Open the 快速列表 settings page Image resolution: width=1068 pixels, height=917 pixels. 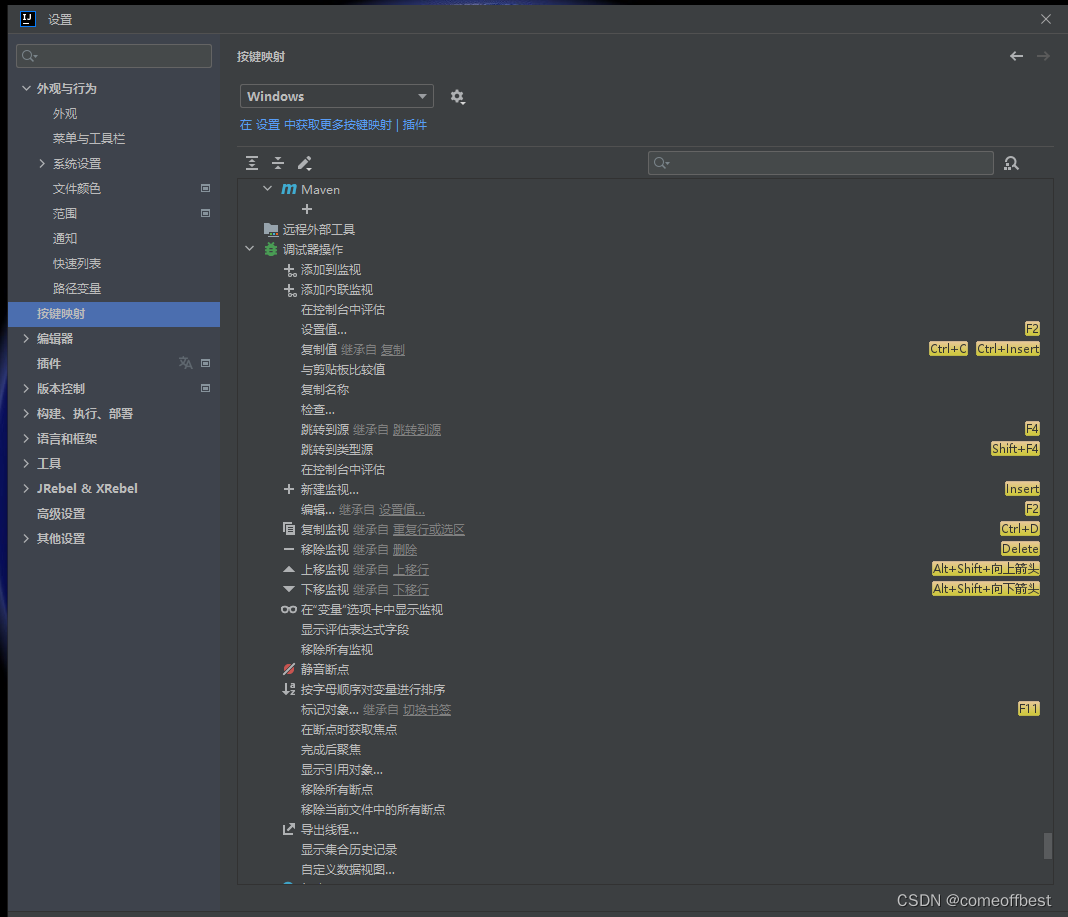coord(77,264)
